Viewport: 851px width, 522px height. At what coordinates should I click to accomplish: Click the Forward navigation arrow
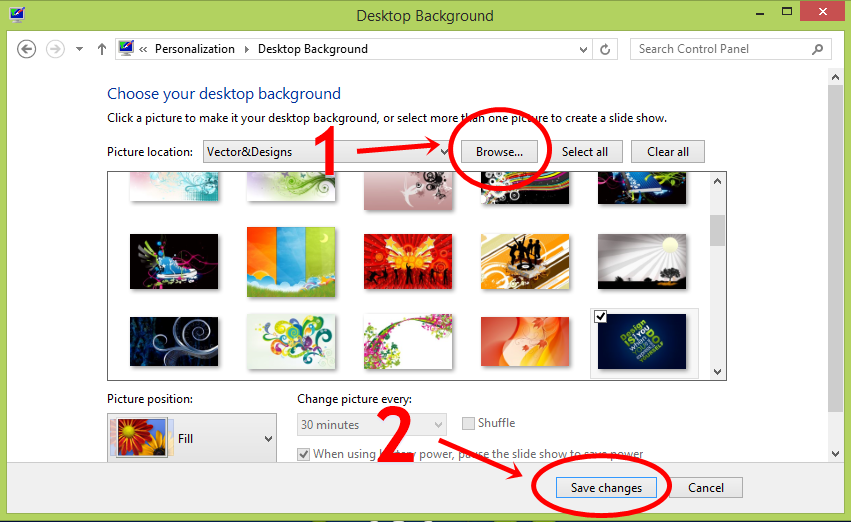55,49
